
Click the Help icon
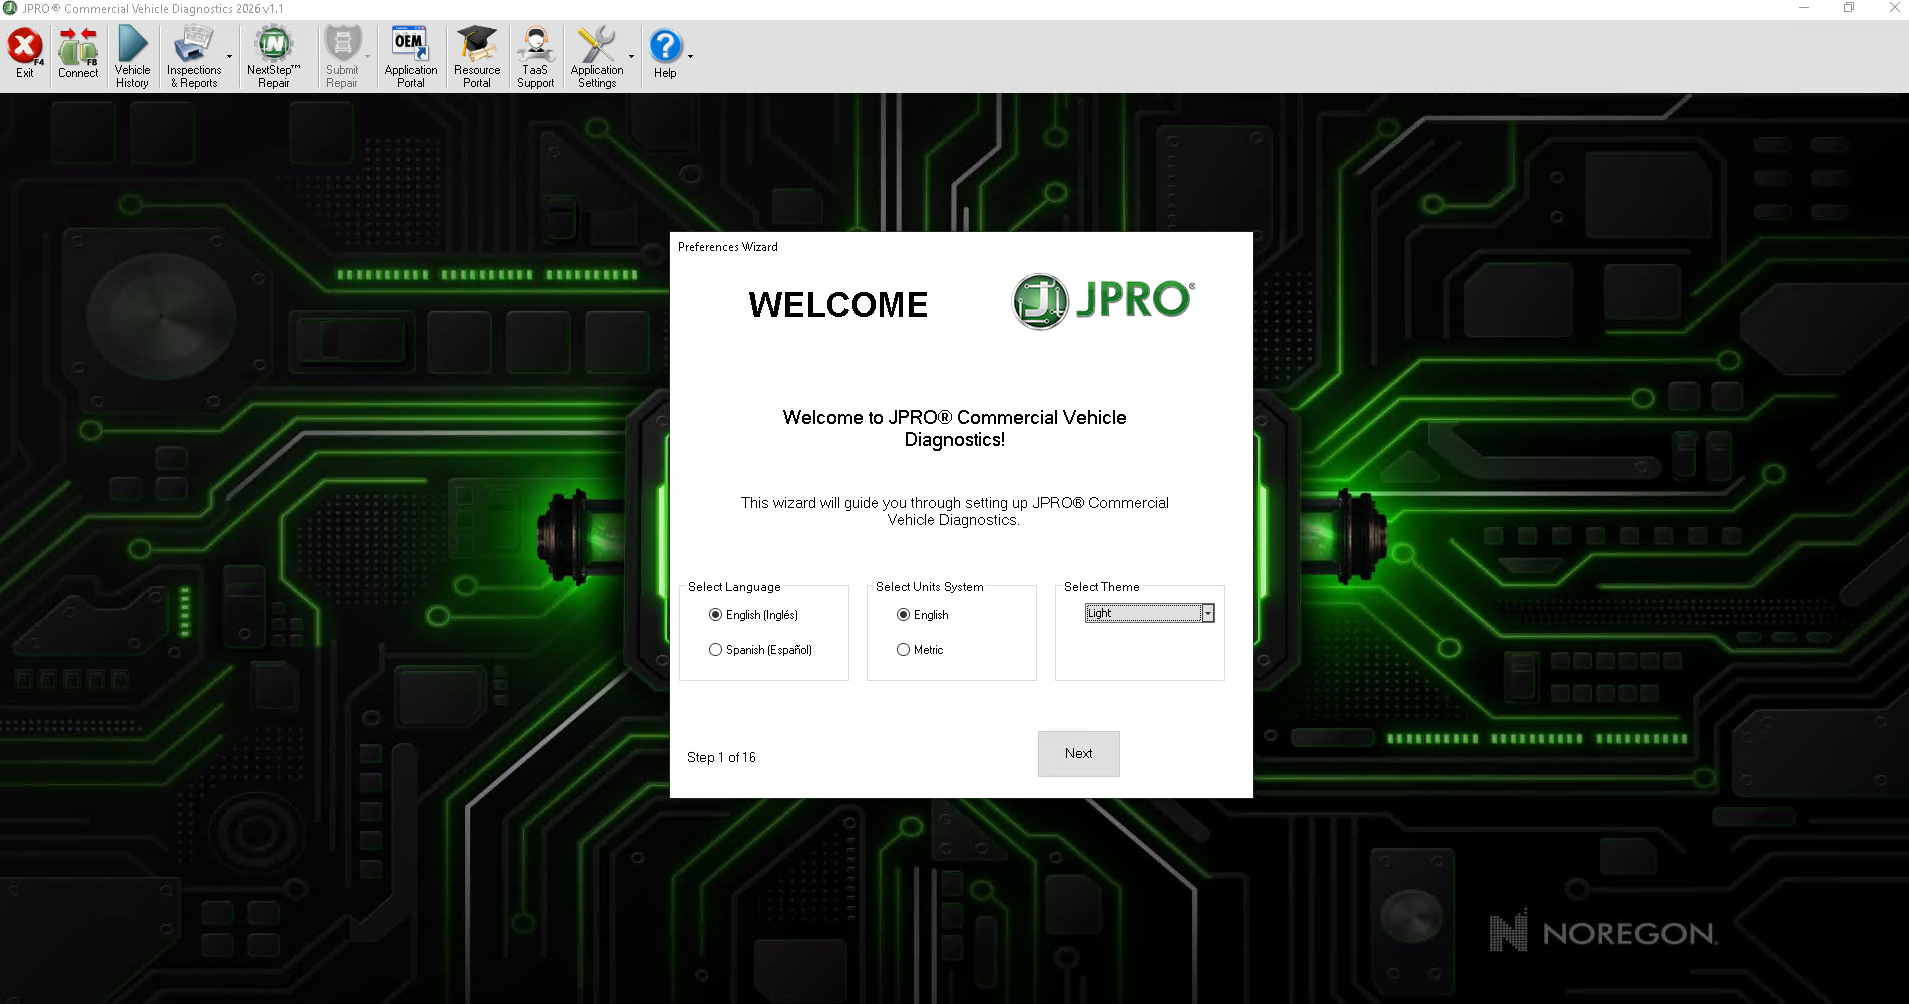click(665, 54)
